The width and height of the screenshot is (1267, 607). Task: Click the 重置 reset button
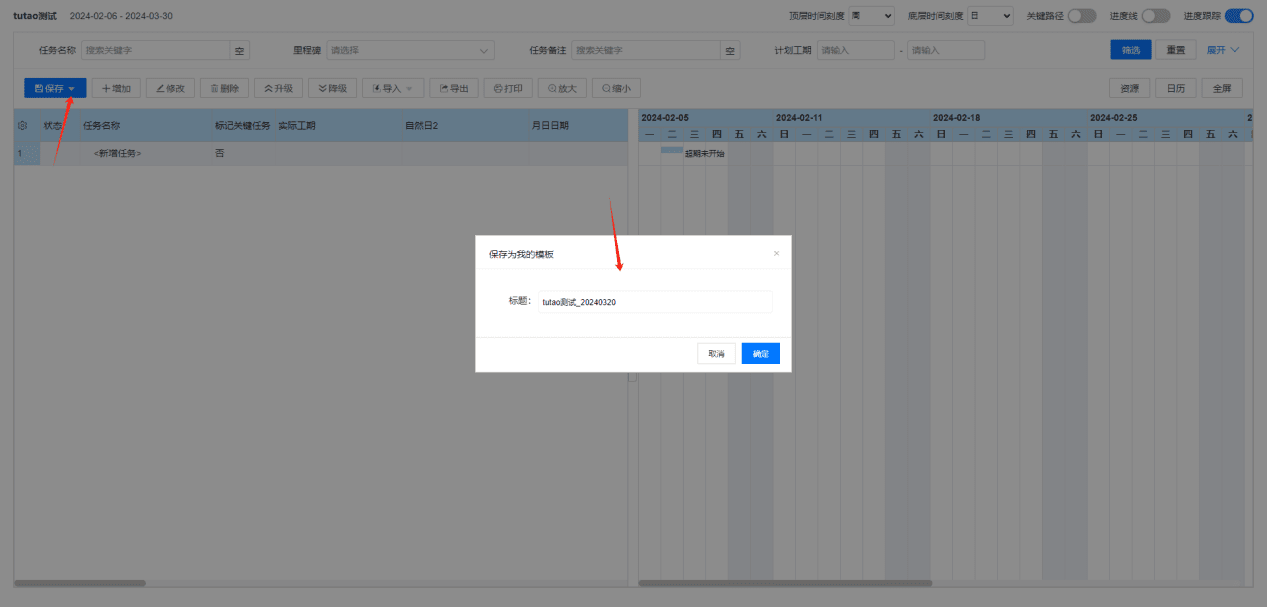click(x=1176, y=50)
